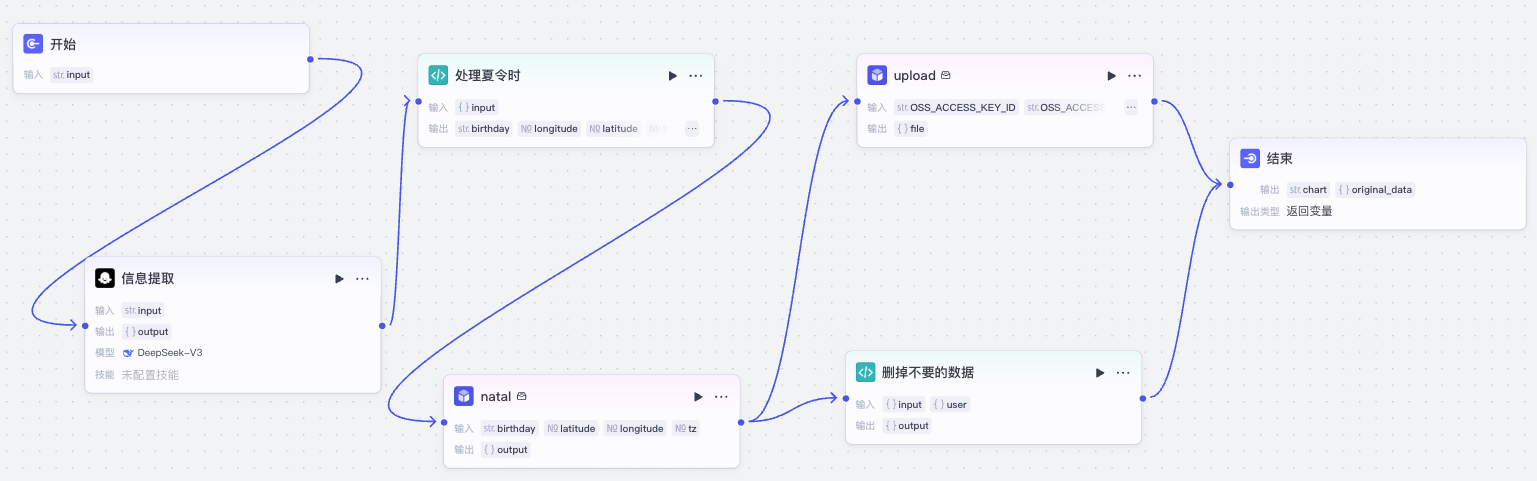Click the cube icon of natal node
This screenshot has width=1537, height=481.
coord(463,396)
